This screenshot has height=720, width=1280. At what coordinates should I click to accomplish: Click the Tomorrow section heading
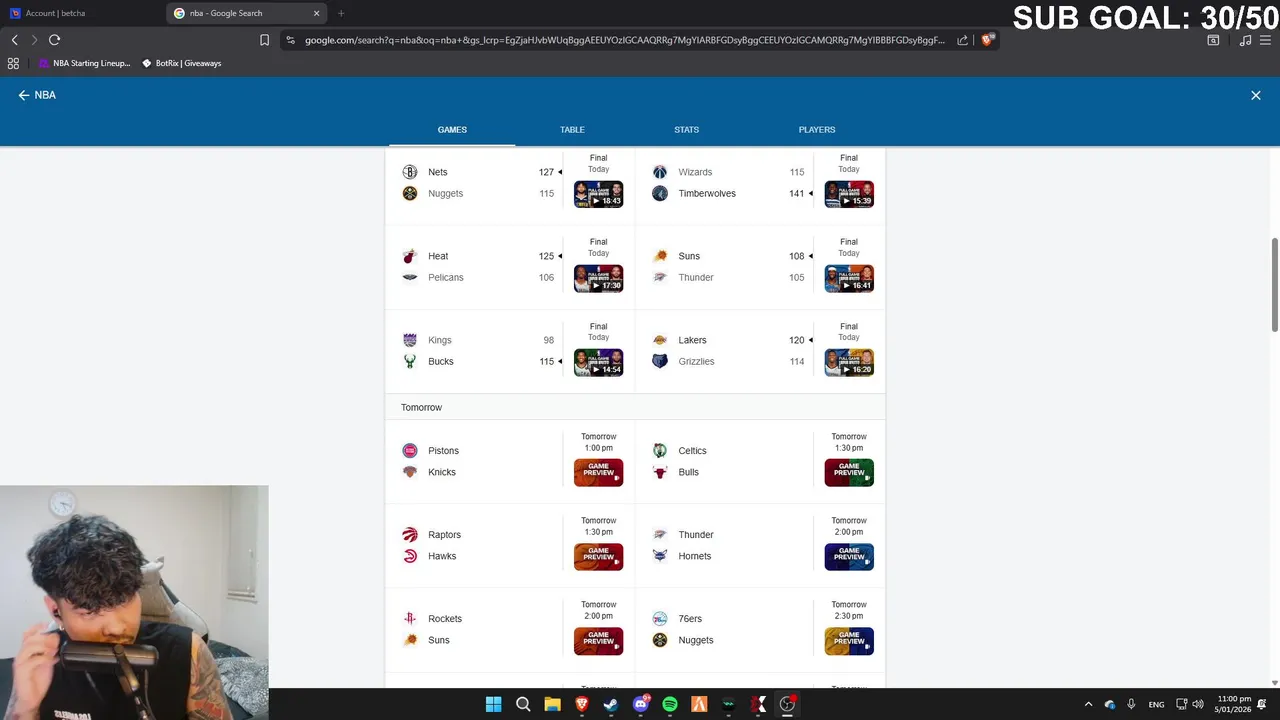pyautogui.click(x=421, y=408)
